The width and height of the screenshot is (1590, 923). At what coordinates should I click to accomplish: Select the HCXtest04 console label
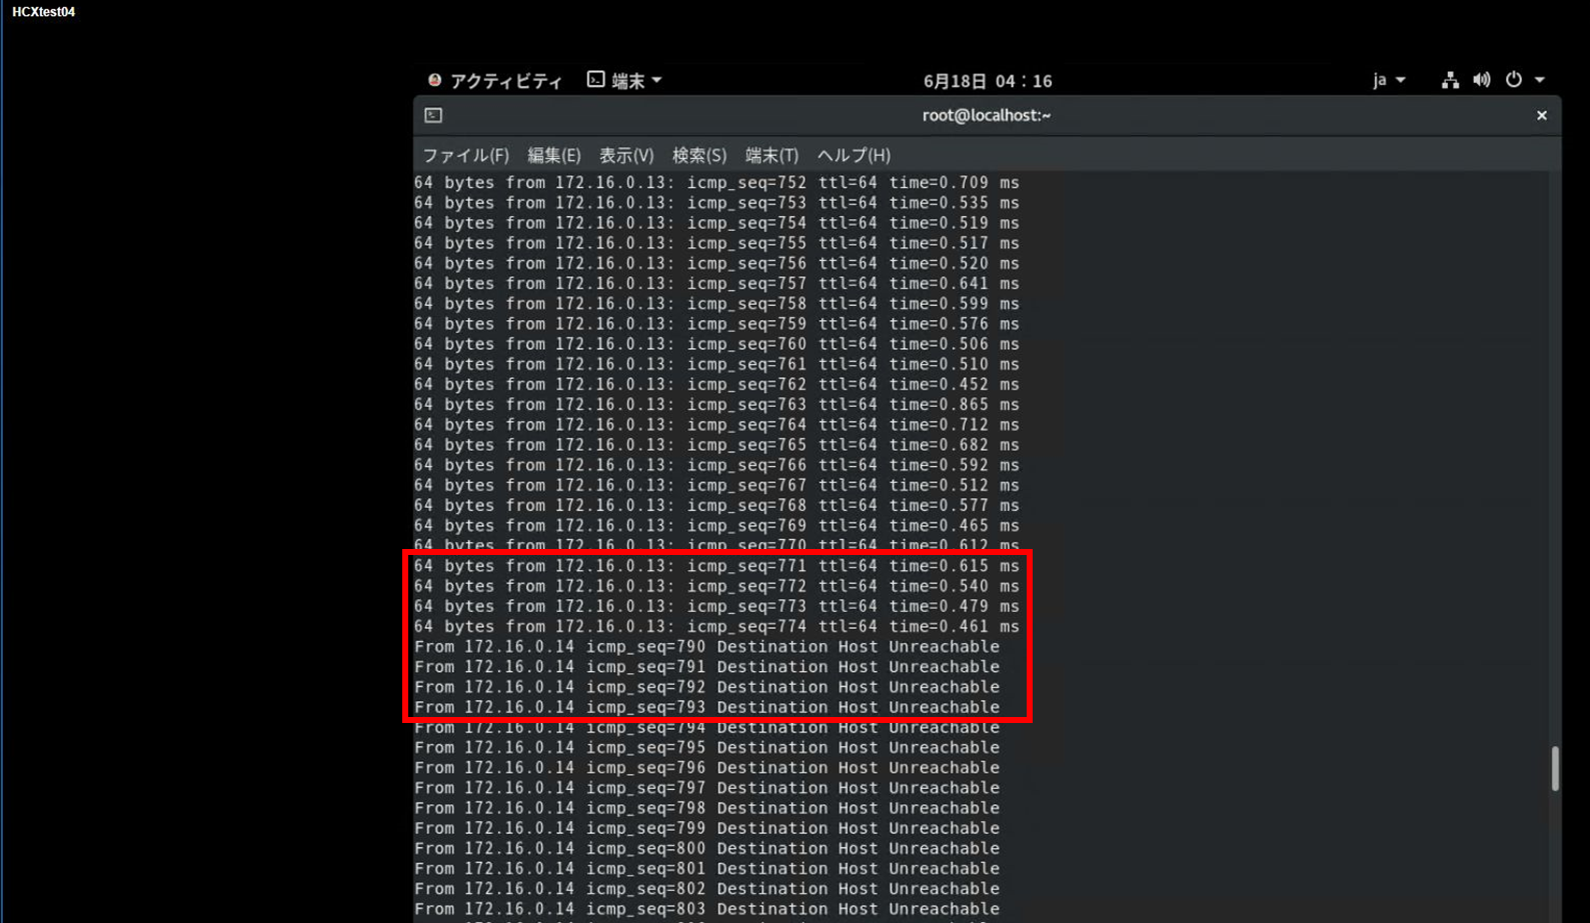click(43, 12)
